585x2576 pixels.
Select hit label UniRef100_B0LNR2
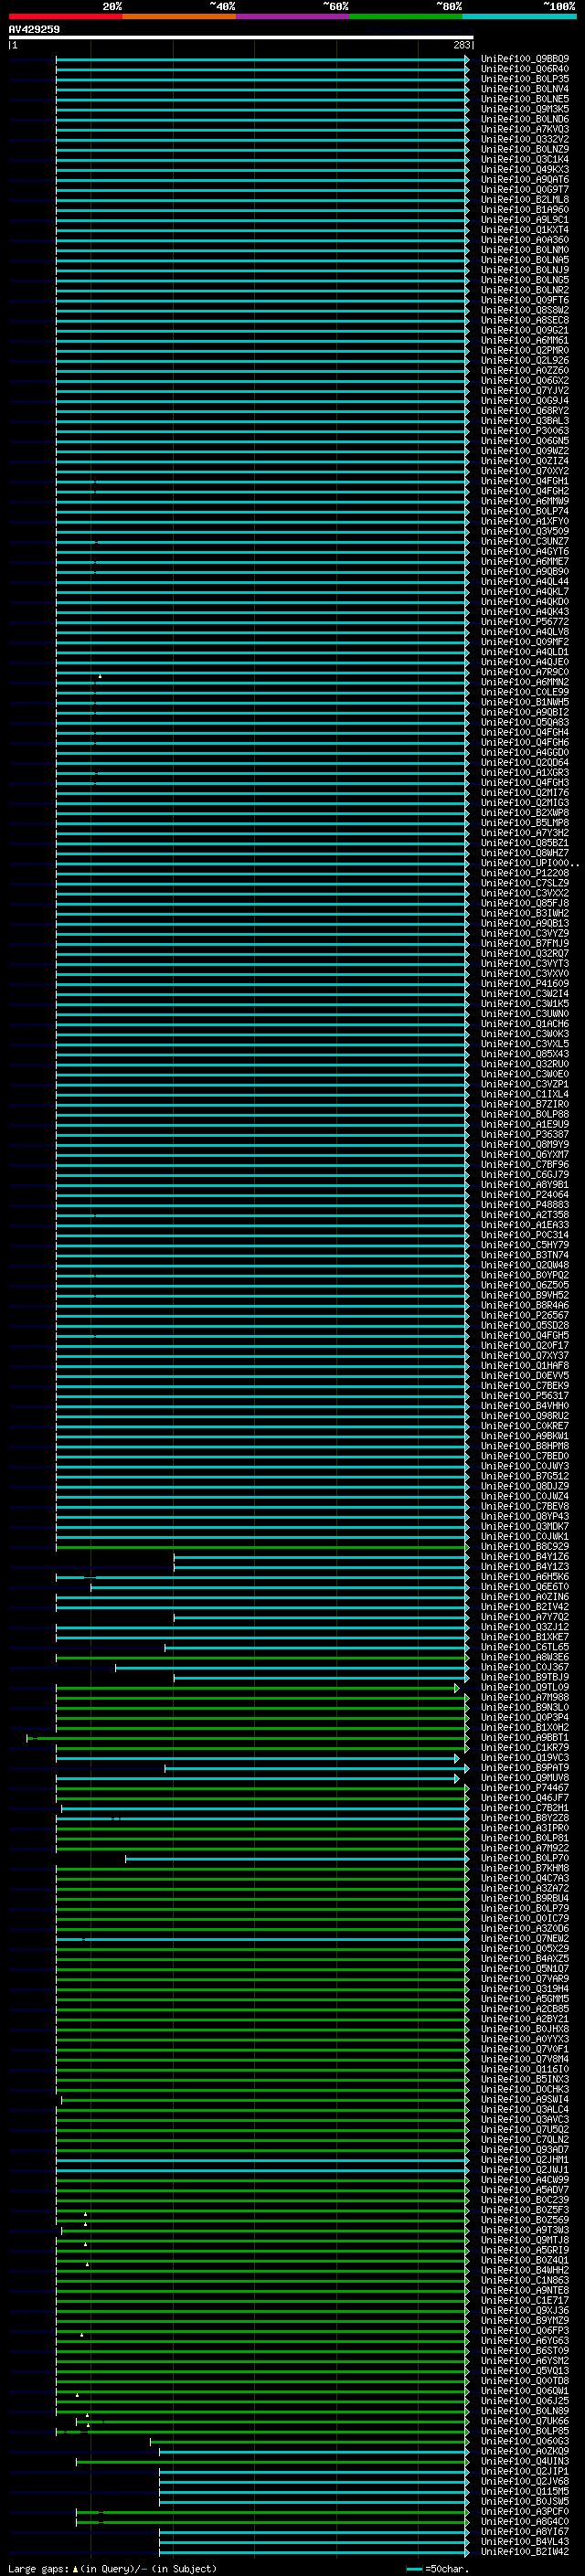(x=524, y=290)
